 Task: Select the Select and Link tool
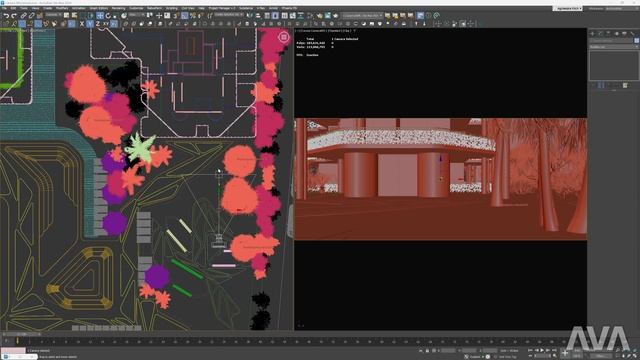[23, 16]
